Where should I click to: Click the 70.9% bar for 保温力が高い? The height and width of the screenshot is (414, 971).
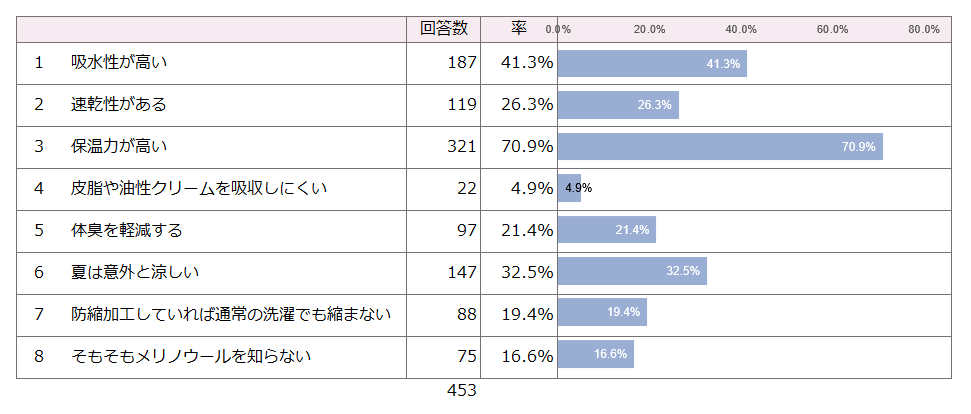coord(720,147)
